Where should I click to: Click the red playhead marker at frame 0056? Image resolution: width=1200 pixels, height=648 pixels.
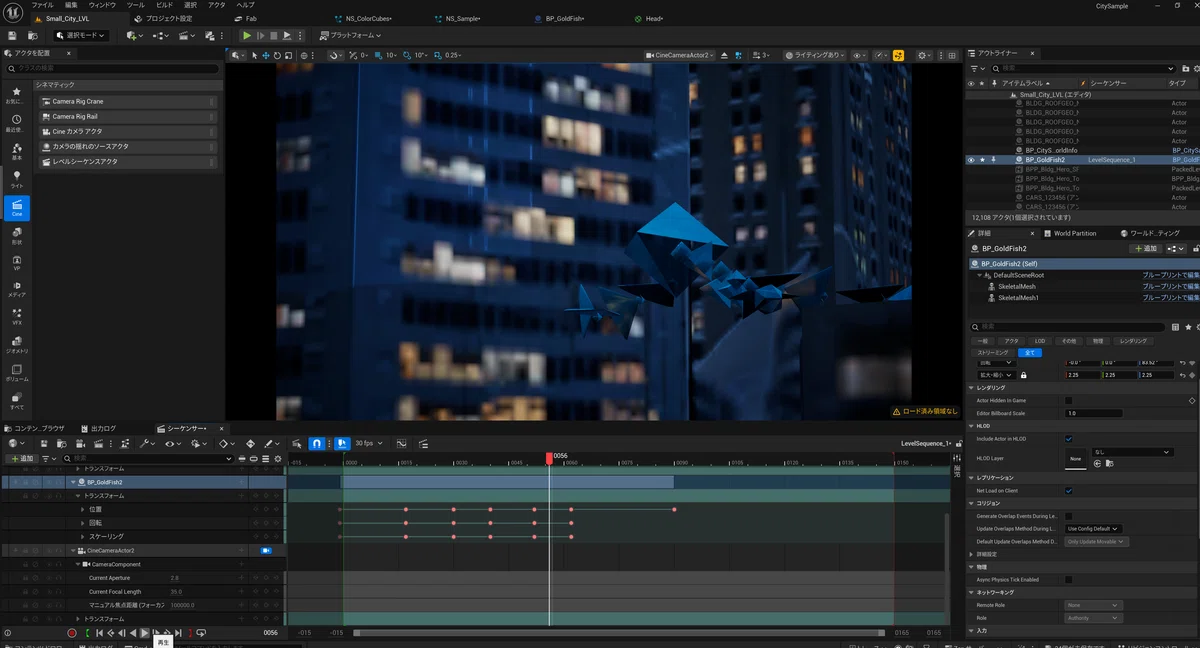coord(549,457)
